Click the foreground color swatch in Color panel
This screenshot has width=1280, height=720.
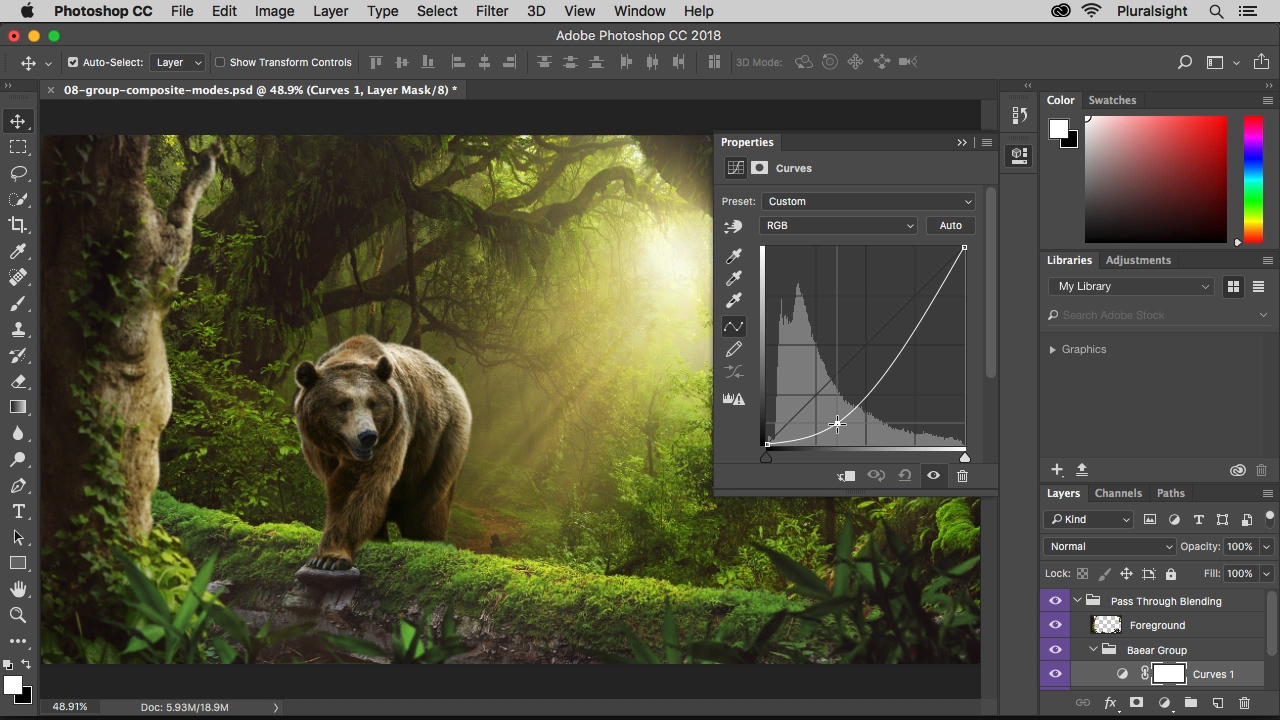(x=1058, y=131)
